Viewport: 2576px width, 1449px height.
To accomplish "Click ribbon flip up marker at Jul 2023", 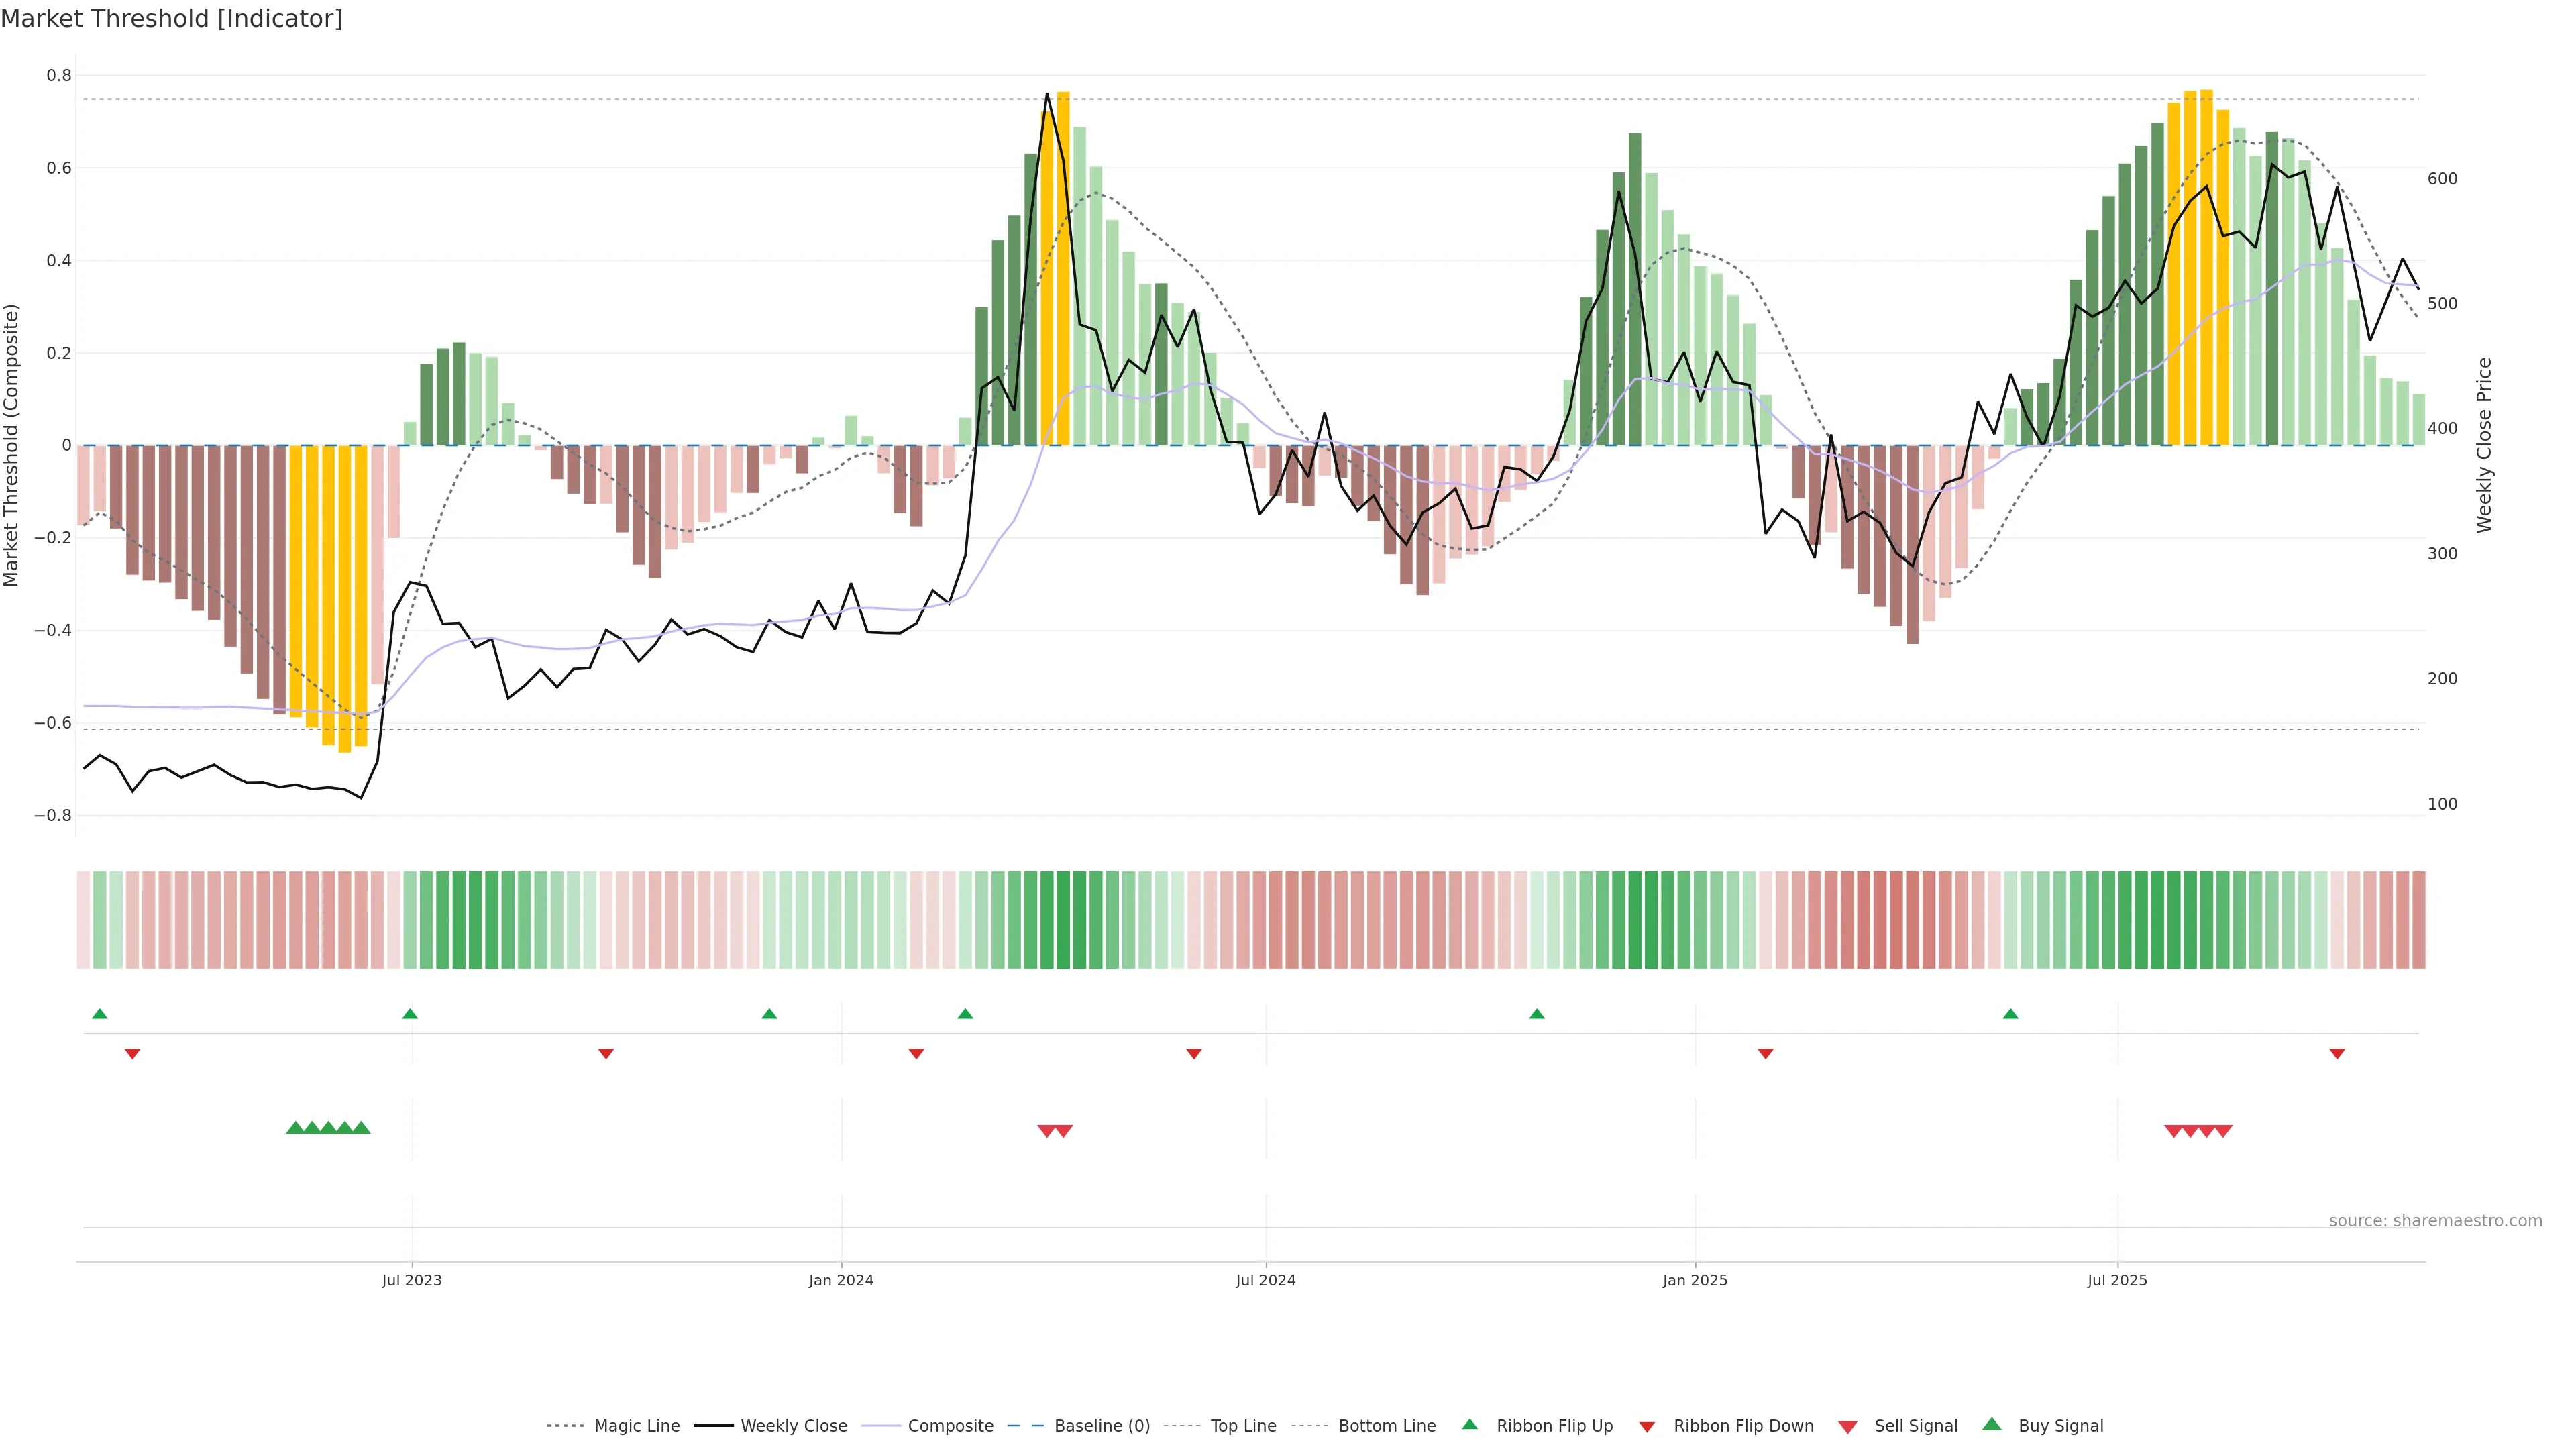I will (410, 1014).
